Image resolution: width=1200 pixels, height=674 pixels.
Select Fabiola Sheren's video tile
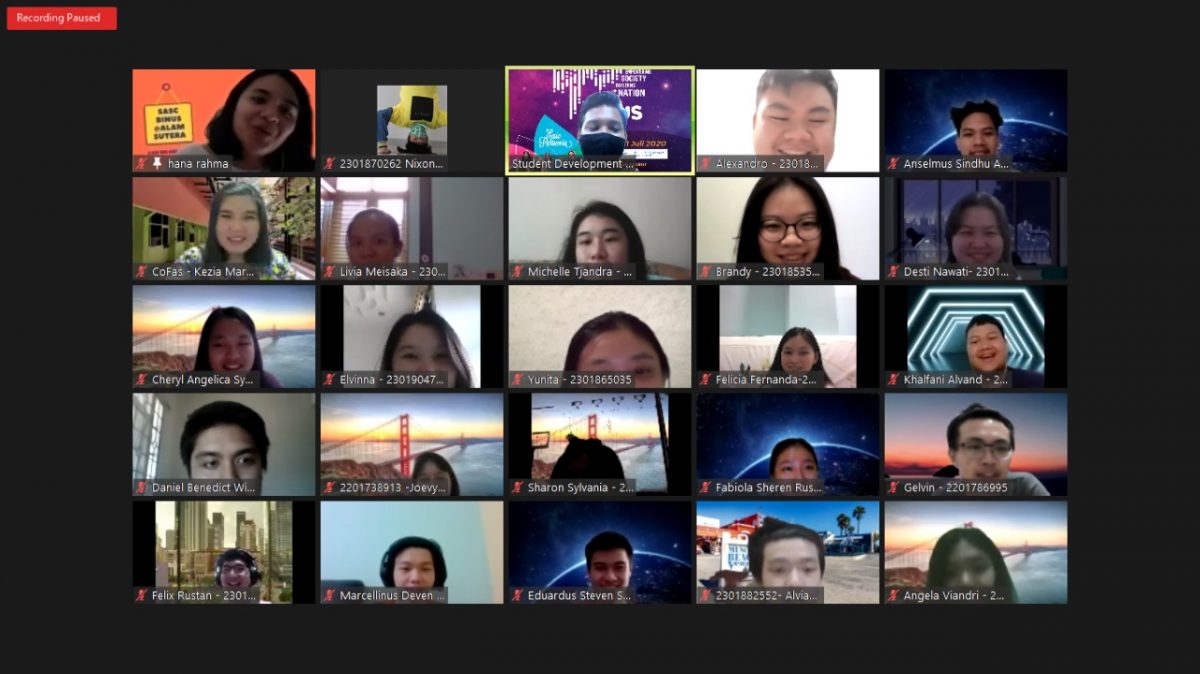788,444
